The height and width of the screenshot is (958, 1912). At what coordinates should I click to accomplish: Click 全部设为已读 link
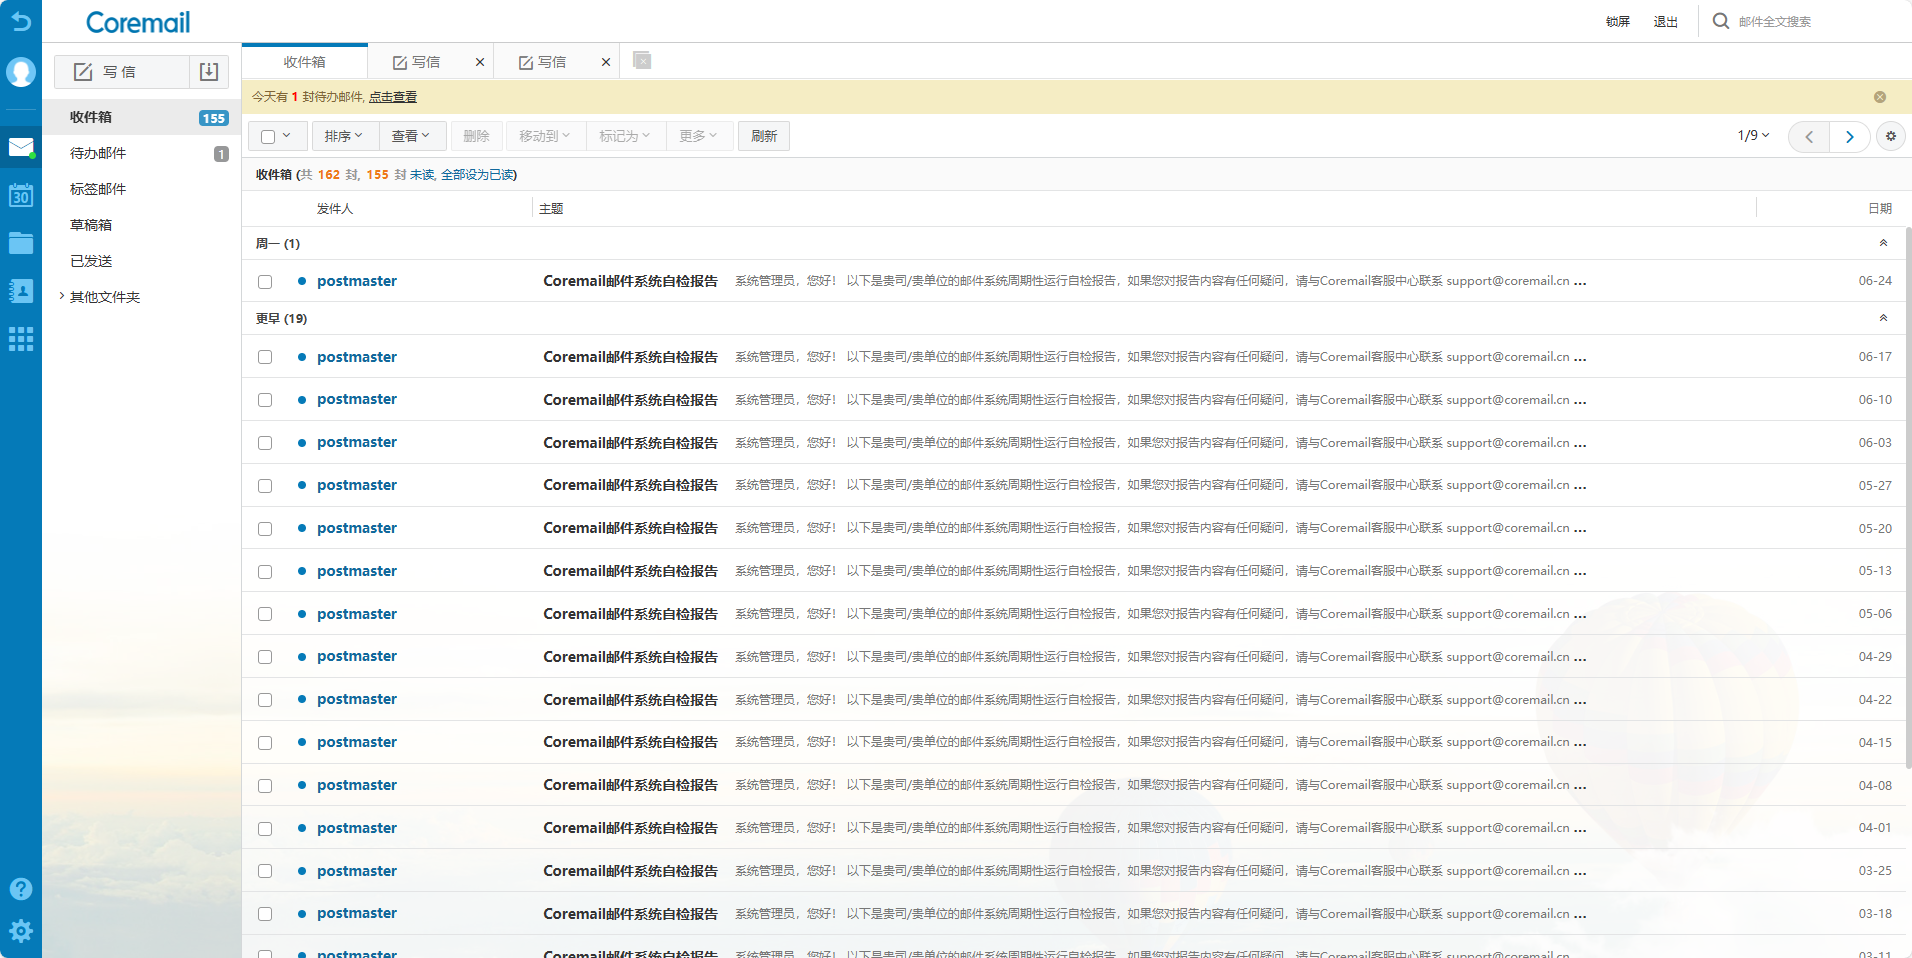coord(477,175)
